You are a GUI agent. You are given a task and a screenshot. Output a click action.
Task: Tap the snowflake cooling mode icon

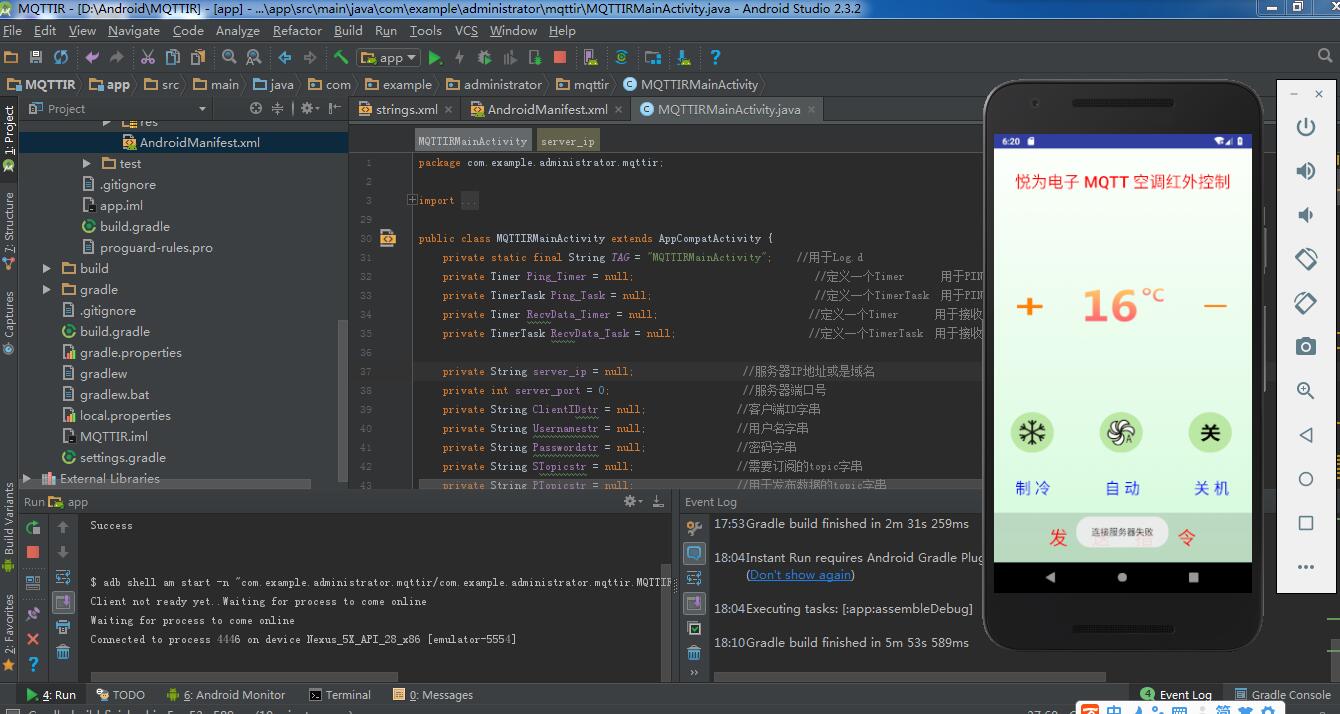pos(1032,433)
